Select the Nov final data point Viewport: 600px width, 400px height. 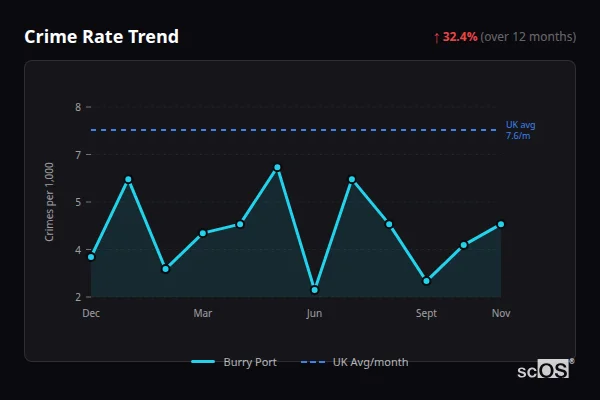click(x=501, y=224)
